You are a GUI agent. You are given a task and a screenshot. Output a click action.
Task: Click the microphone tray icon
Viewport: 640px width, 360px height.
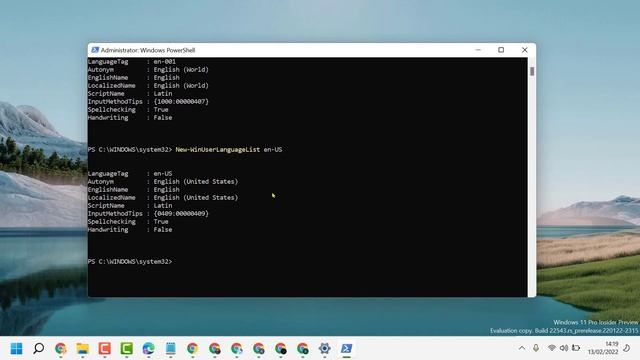(536, 348)
